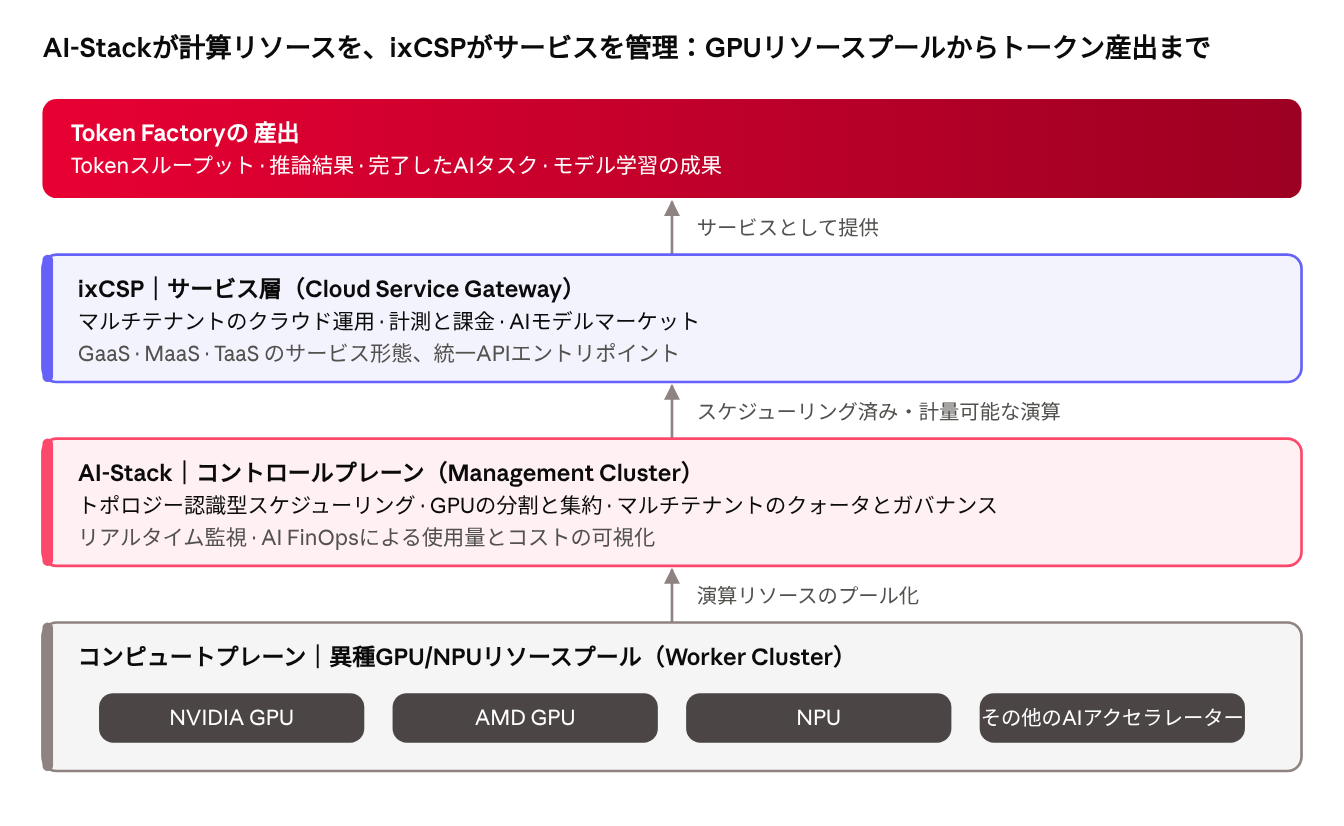Image resolution: width=1344 pixels, height=826 pixels.
Task: Click the heading コンピュートプレーン｜異種GPU/NPUリソースプール（Worker Cluster）
Action: click(465, 657)
